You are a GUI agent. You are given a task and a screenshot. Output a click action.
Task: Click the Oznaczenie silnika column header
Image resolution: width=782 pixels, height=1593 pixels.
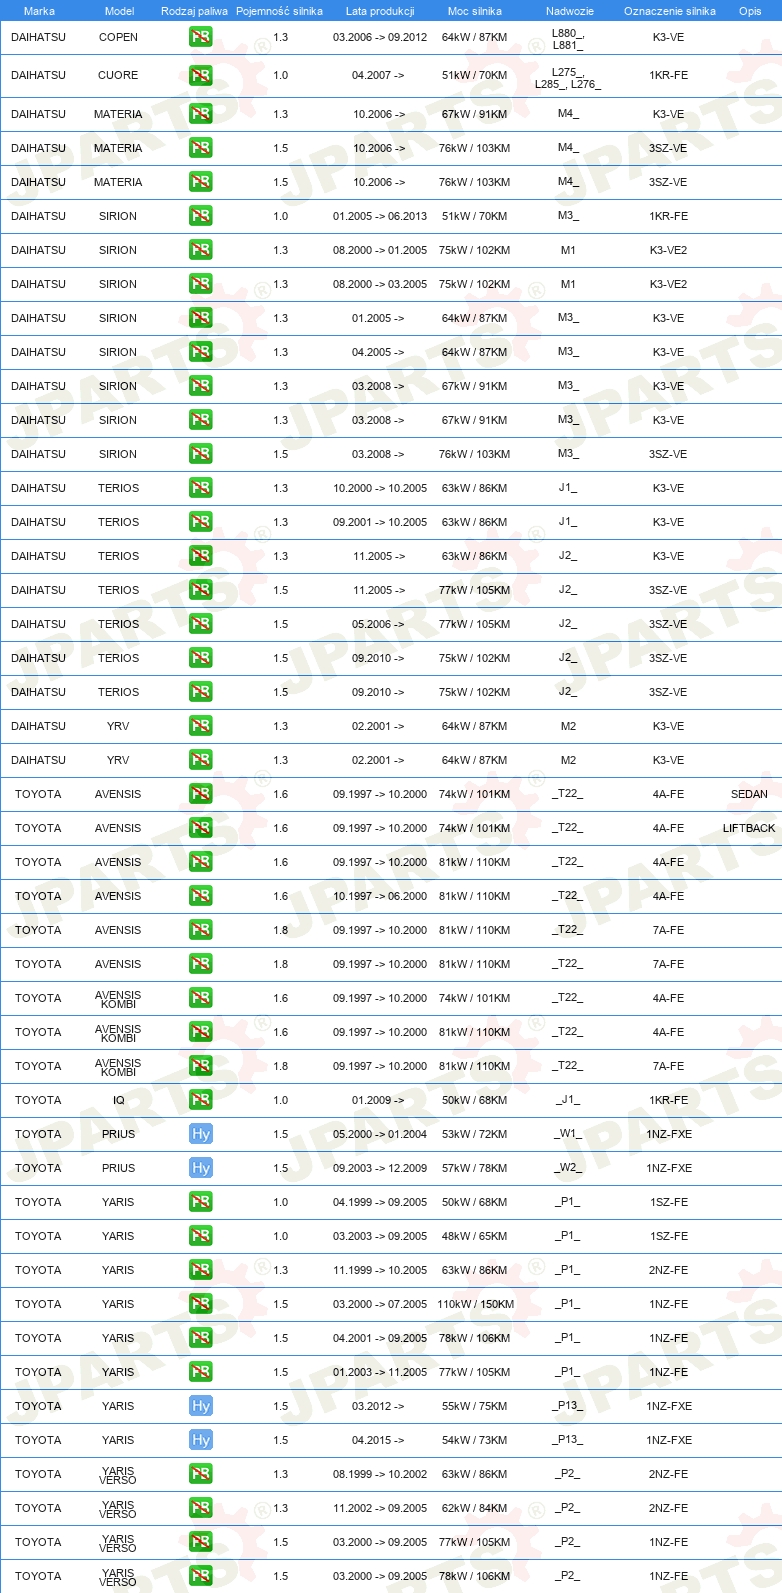click(x=670, y=11)
